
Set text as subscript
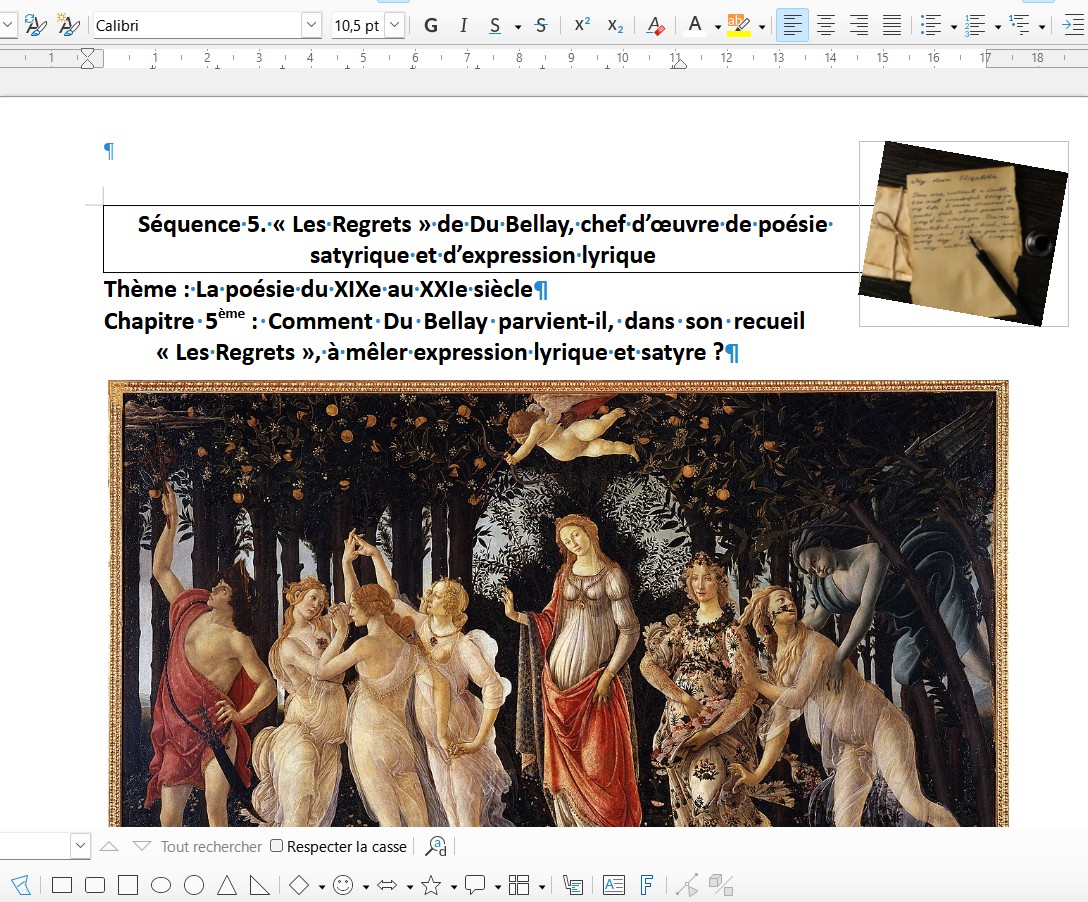point(615,26)
